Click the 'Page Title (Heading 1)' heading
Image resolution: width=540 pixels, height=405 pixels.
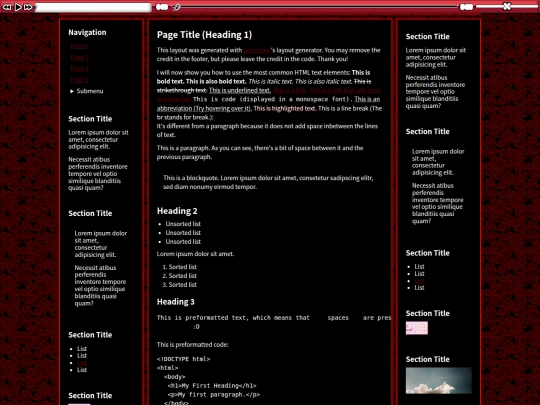[204, 34]
